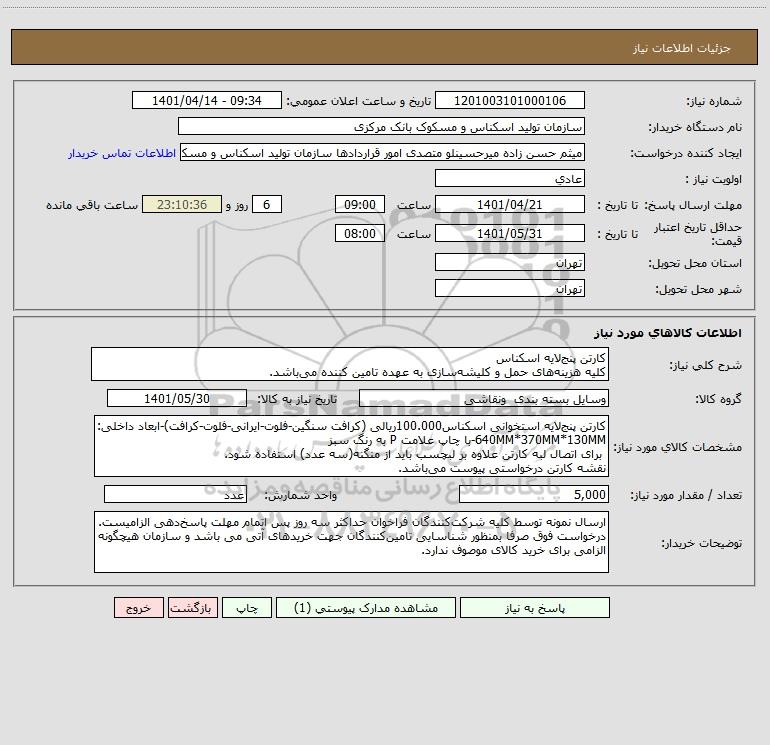Click label 'شماره نیاز:'

coord(714,102)
